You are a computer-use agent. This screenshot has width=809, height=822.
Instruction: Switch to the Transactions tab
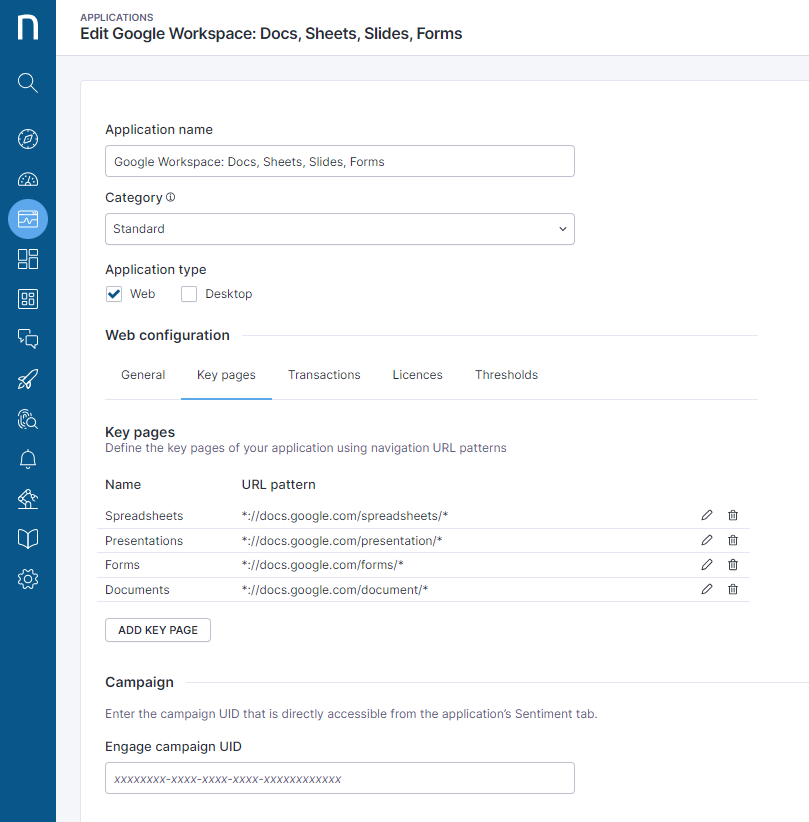[324, 375]
